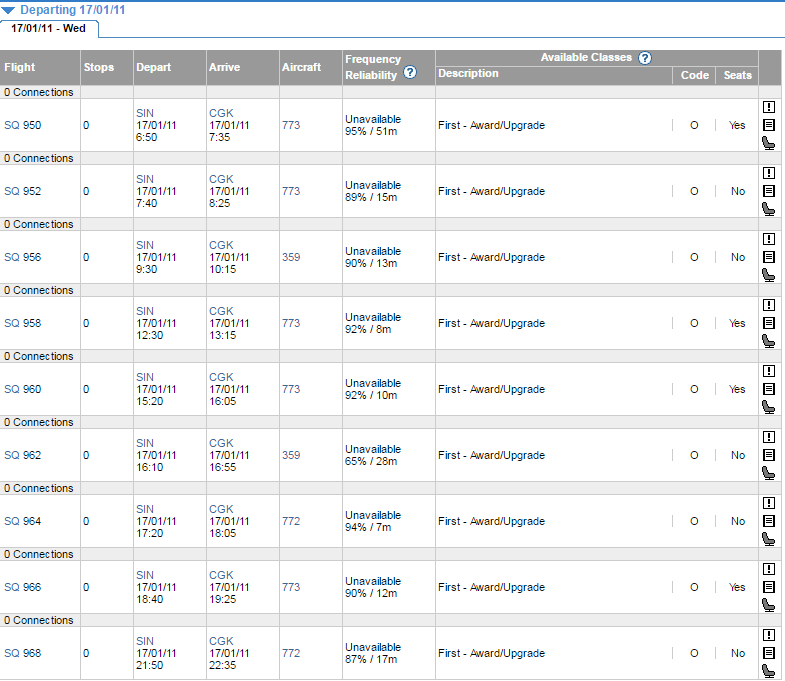
Task: Click the alert icon for flight SQ 964
Action: [768, 503]
